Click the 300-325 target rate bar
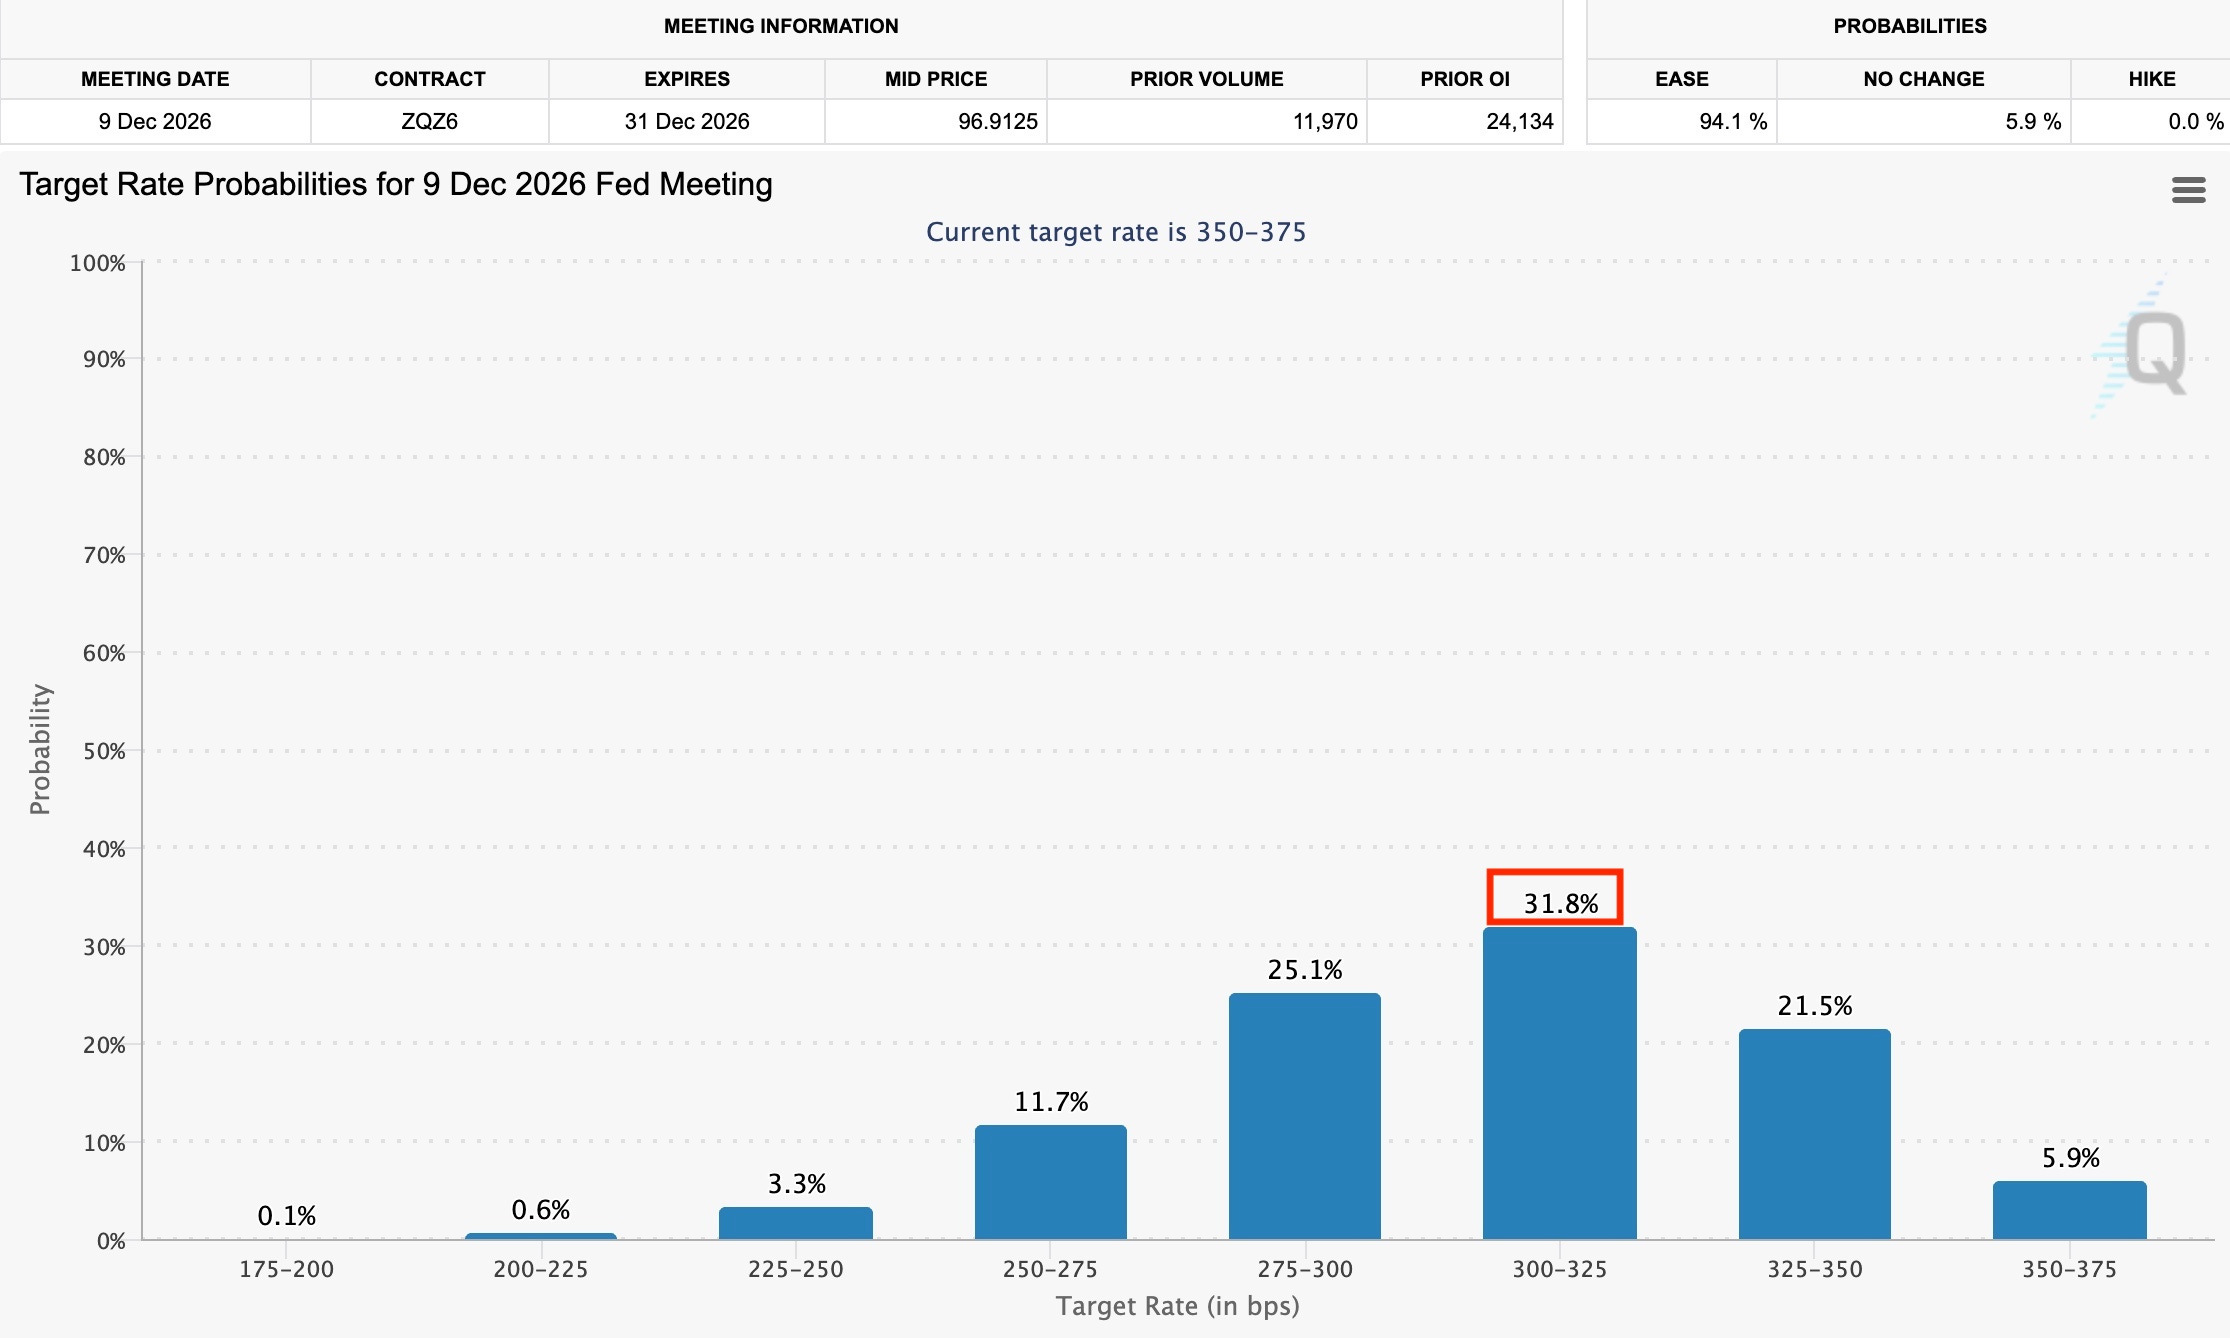Viewport: 2230px width, 1338px height. 1559,1082
